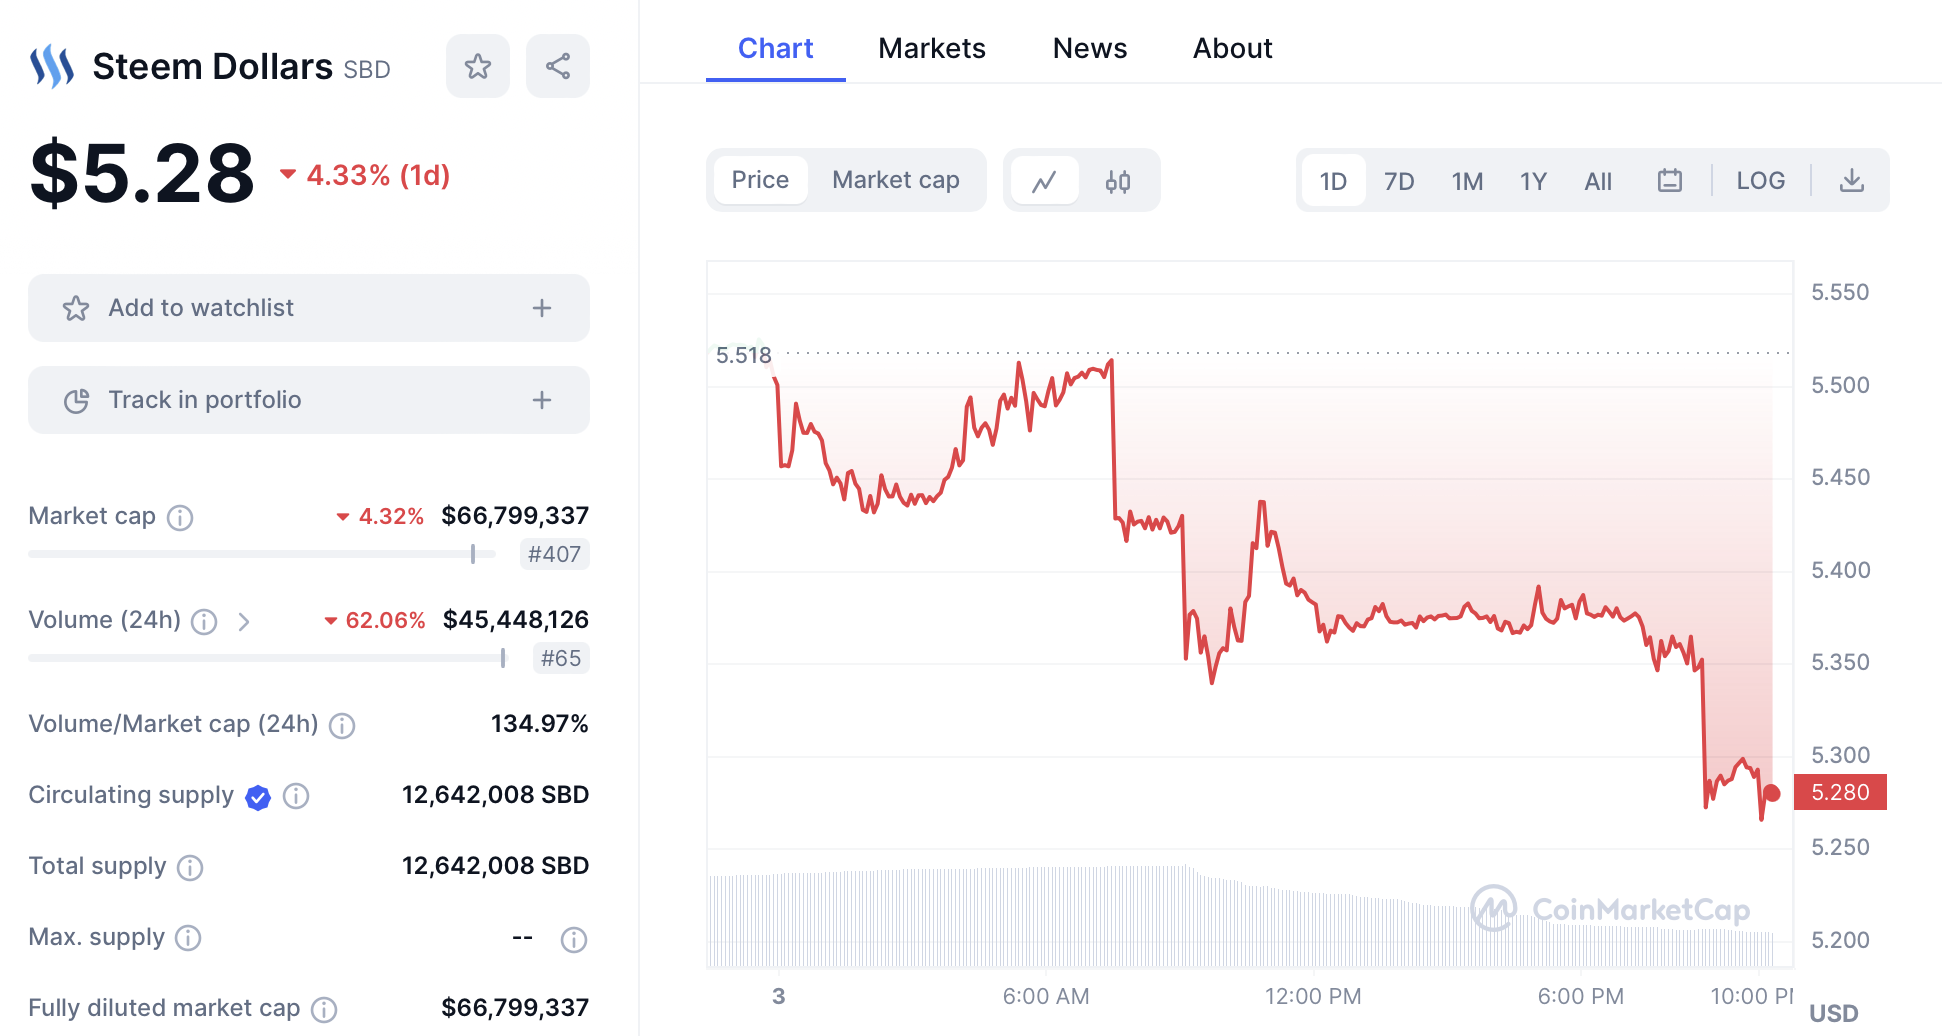
Task: Open the News tab
Action: coord(1090,48)
